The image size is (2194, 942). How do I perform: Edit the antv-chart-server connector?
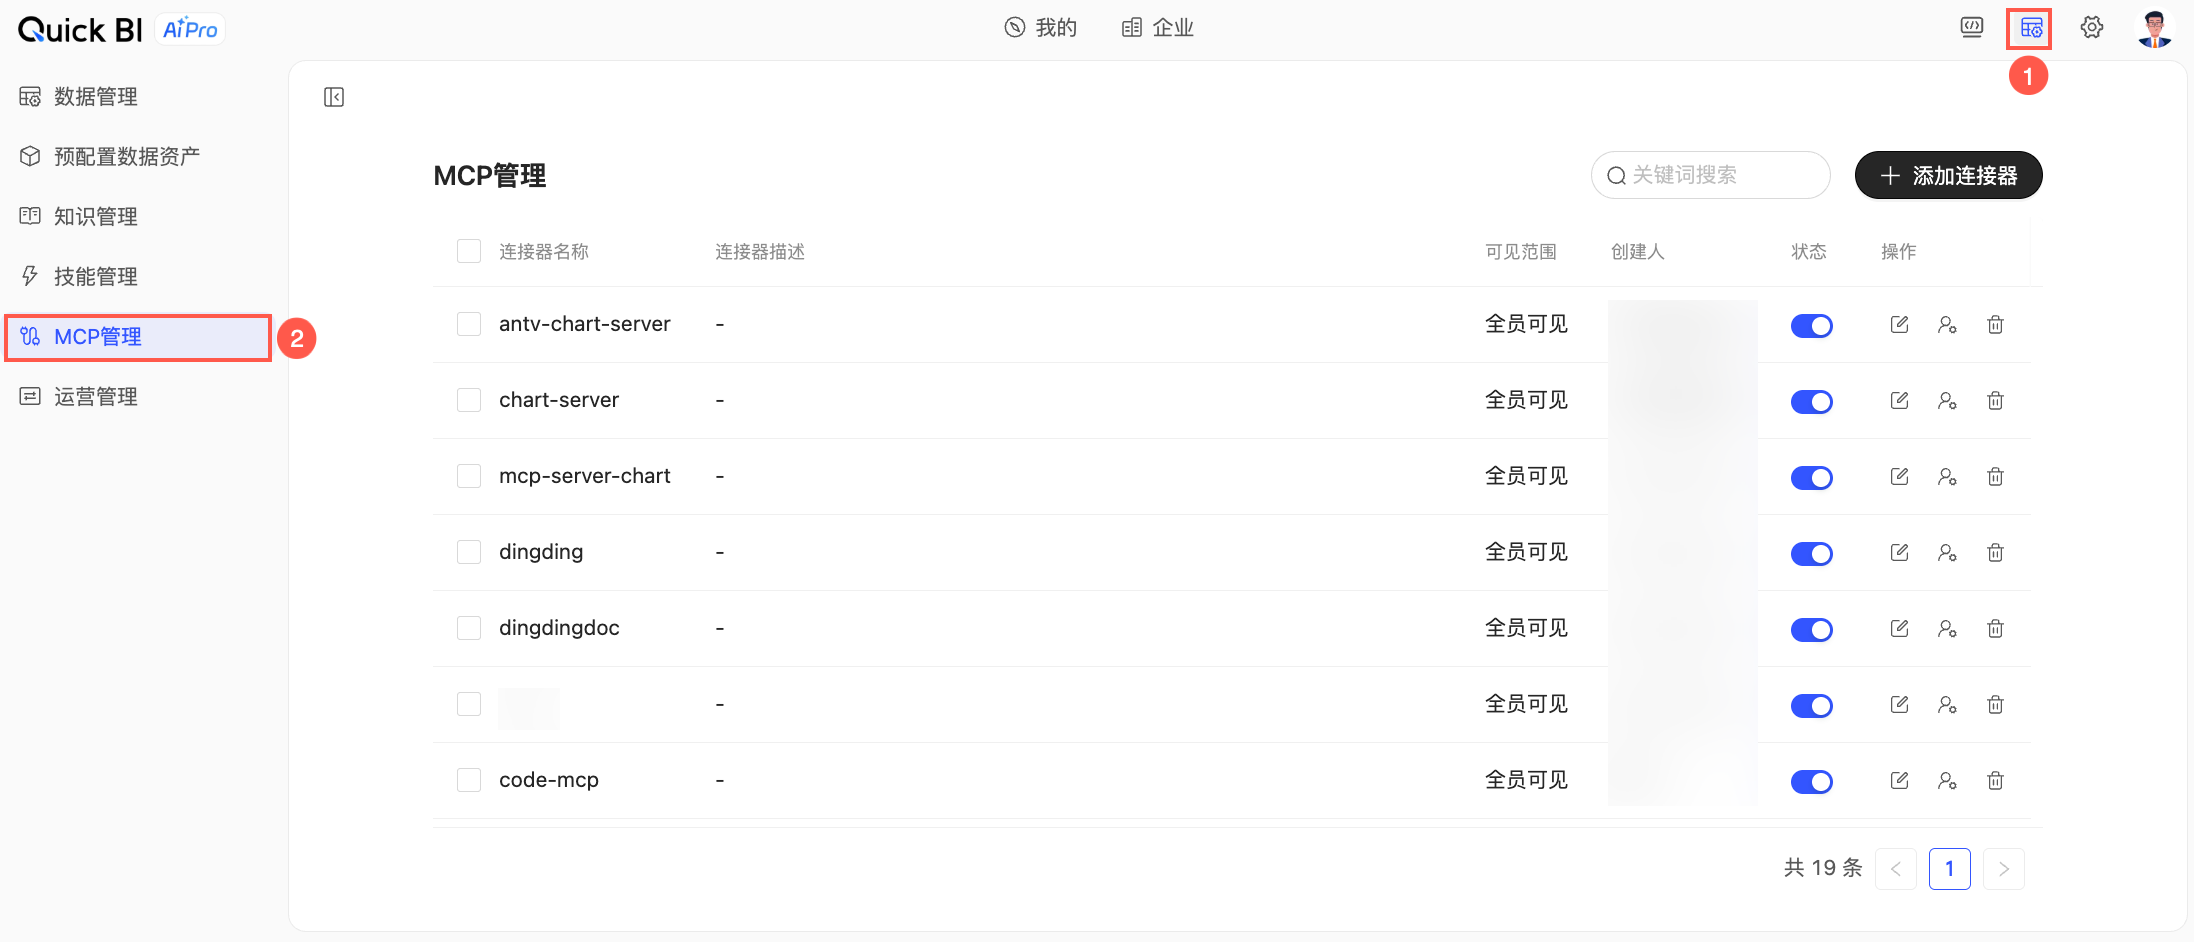click(x=1899, y=324)
